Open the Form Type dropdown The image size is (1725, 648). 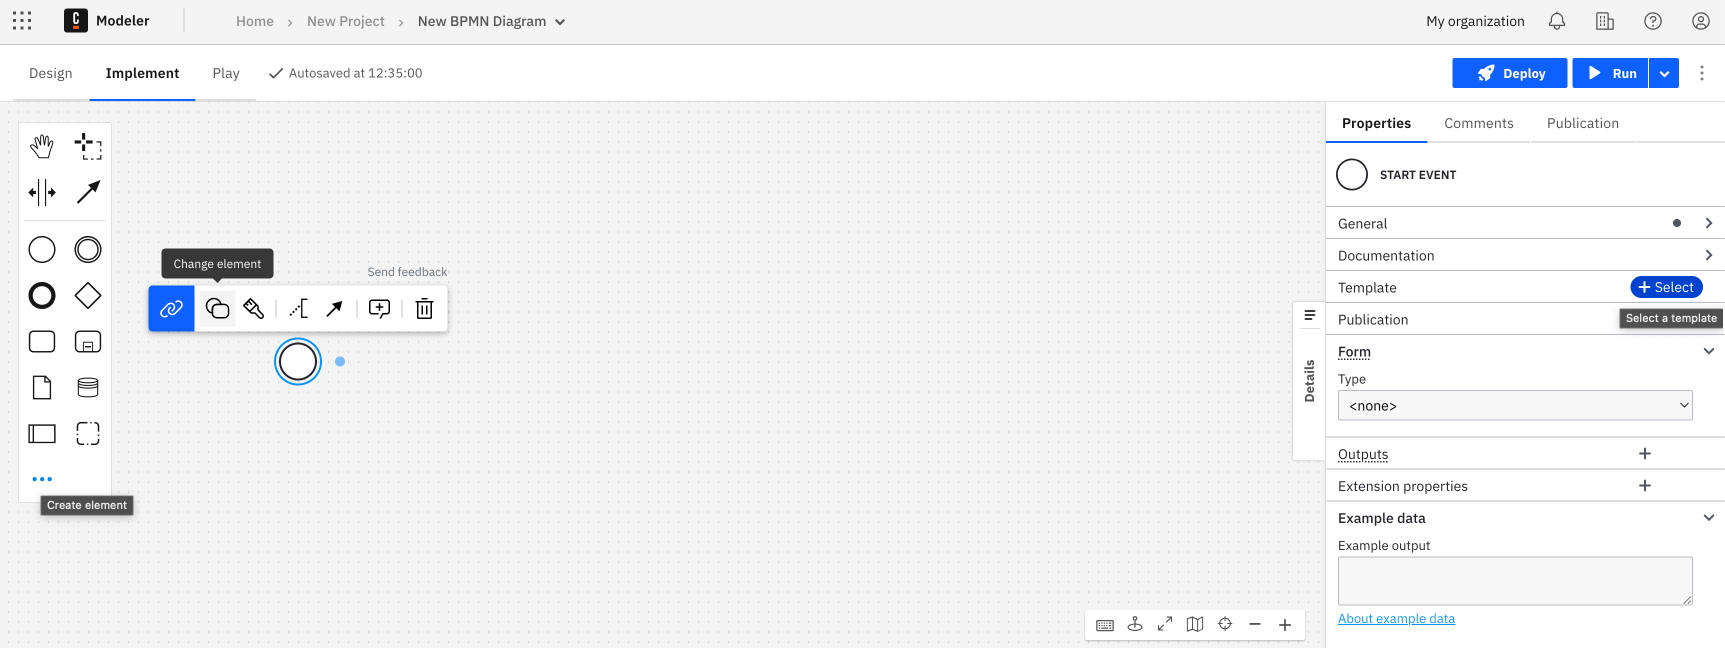click(1514, 406)
